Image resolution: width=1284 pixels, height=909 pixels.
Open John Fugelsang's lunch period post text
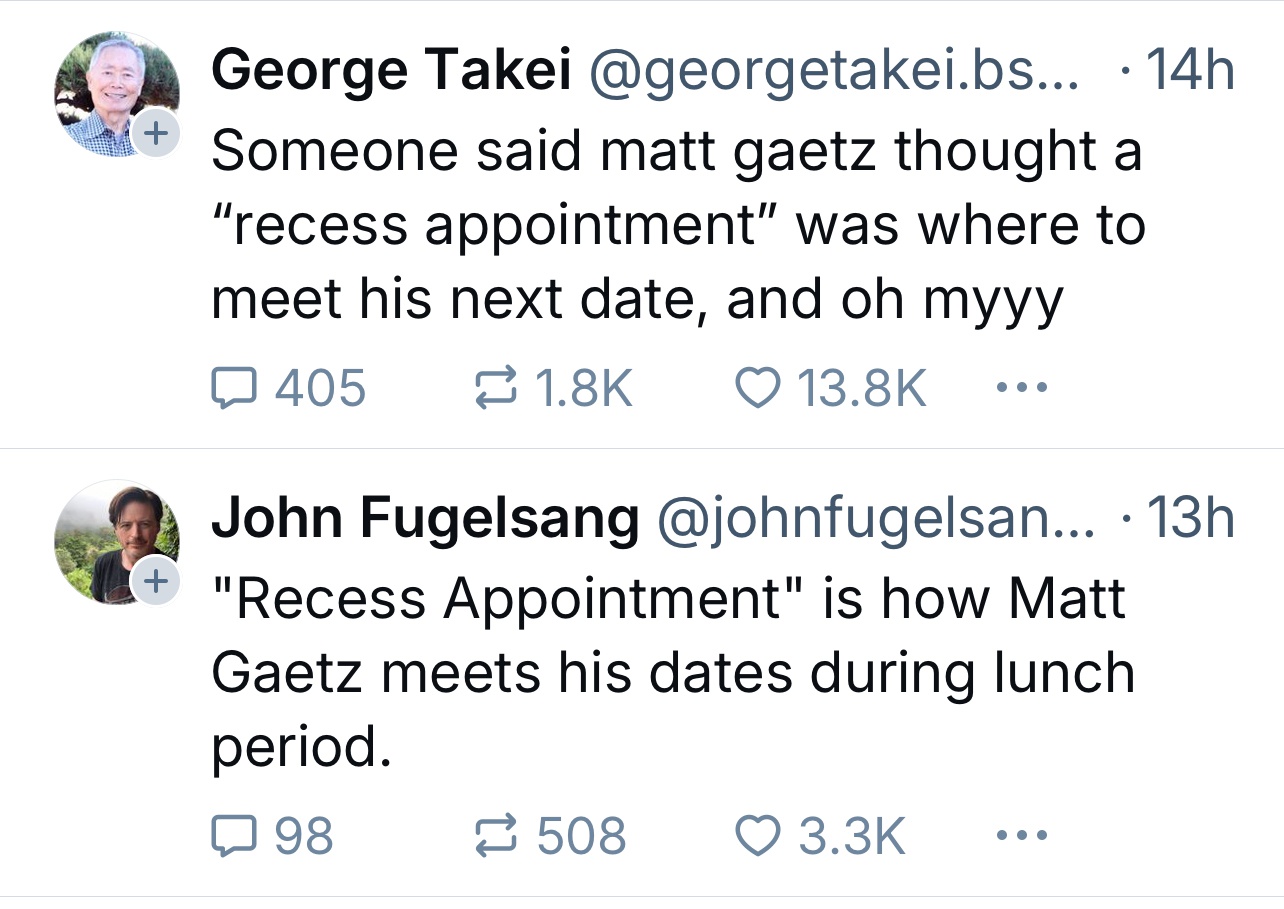tap(670, 672)
